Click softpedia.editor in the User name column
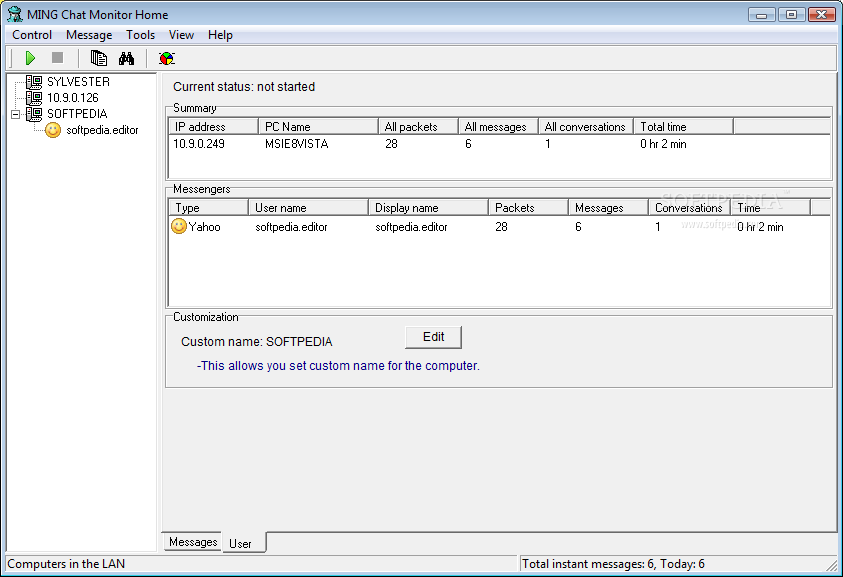 point(291,227)
